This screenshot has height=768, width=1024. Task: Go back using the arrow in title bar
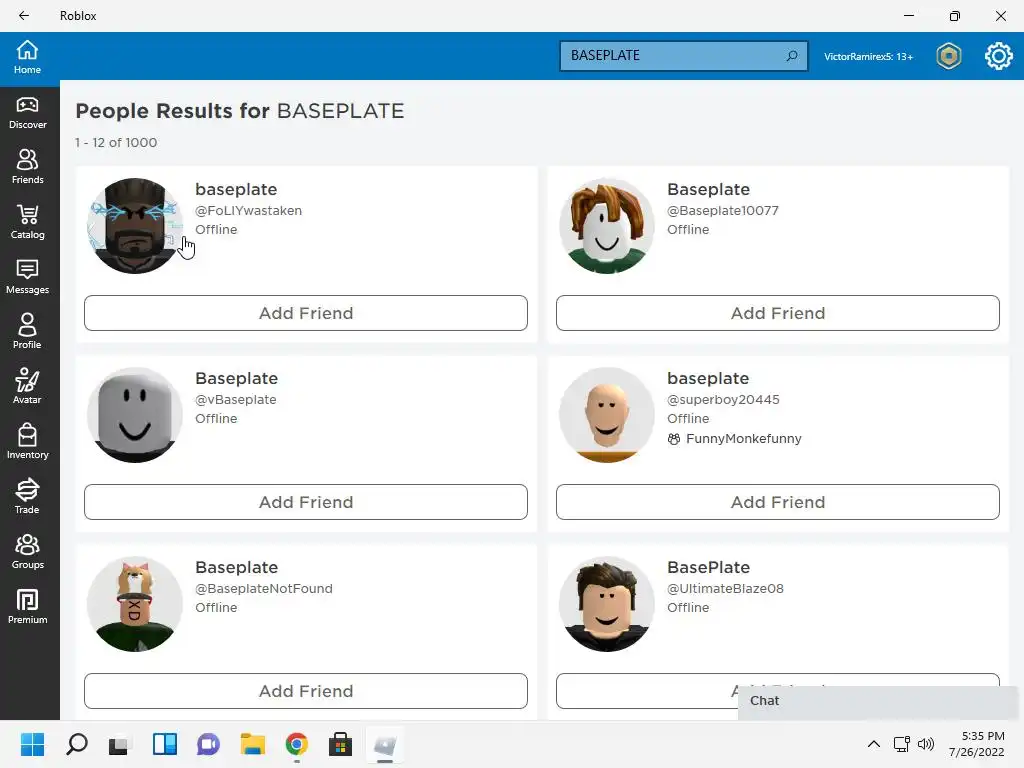click(24, 16)
